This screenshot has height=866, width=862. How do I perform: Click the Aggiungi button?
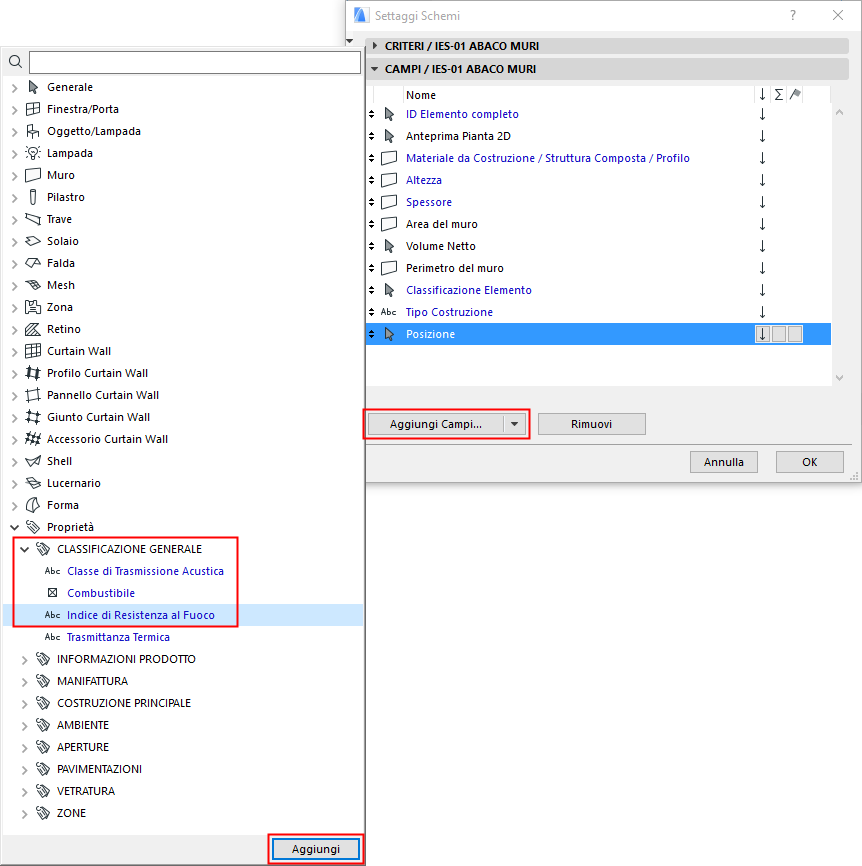316,849
